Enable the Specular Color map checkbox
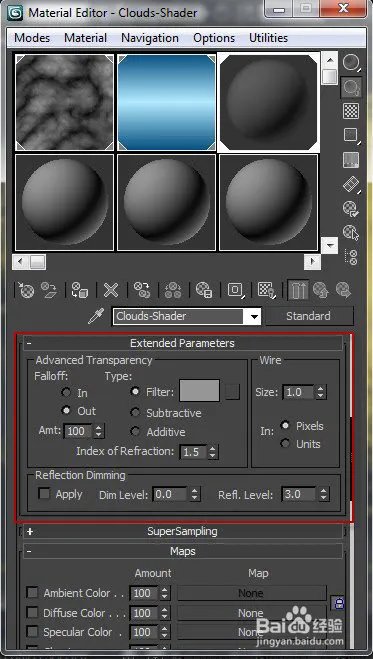The height and width of the screenshot is (659, 373). pos(32,631)
